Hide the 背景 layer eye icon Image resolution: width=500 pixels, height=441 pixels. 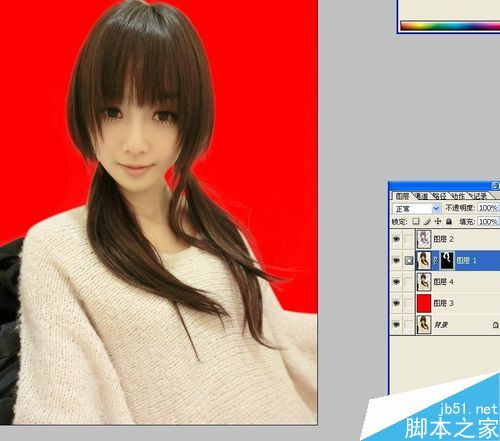coord(396,325)
